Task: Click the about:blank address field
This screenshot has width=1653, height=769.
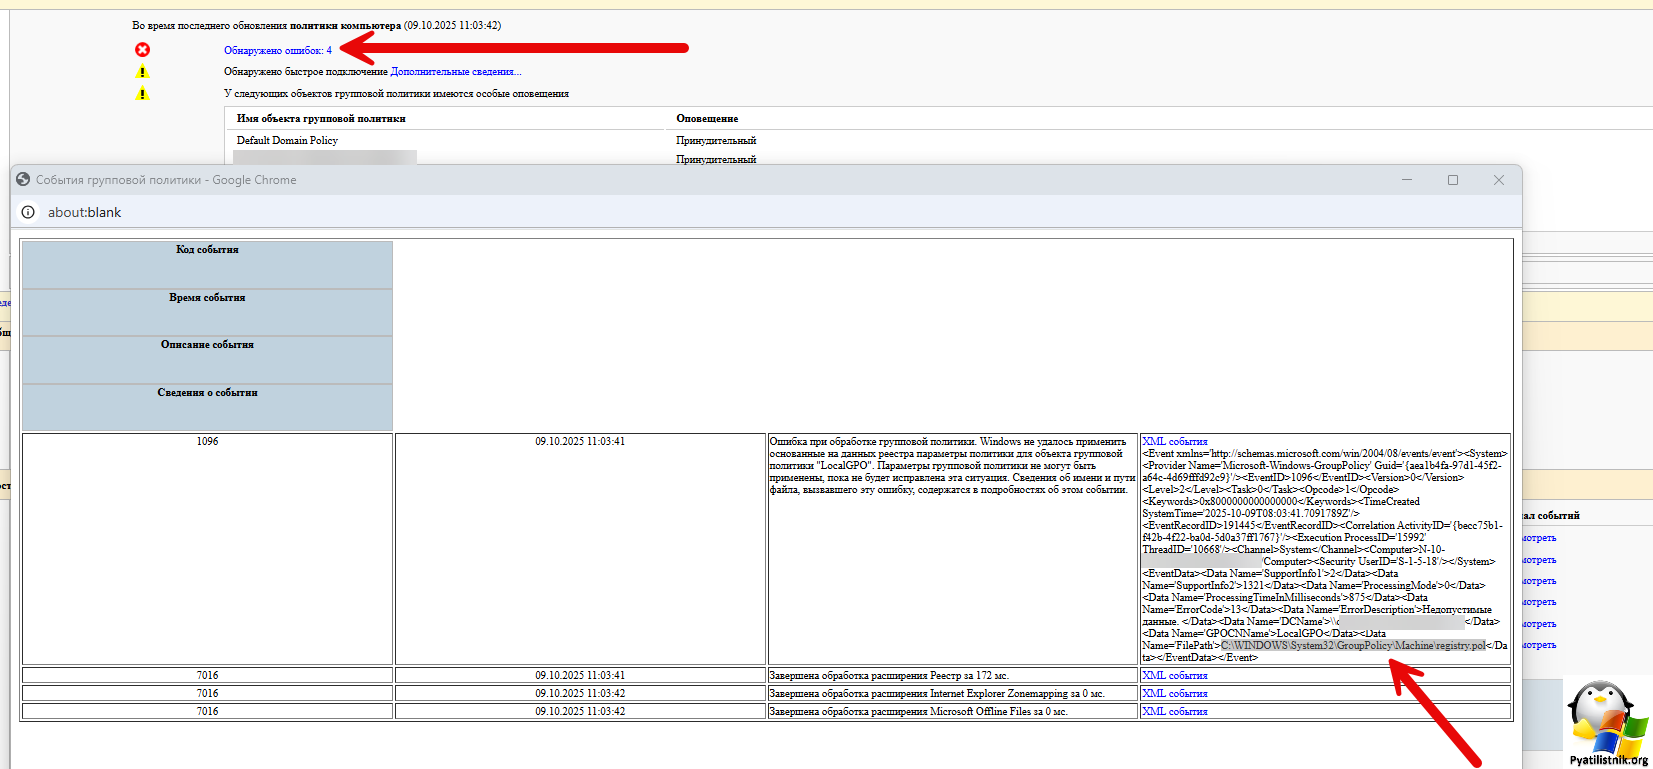Action: (85, 212)
